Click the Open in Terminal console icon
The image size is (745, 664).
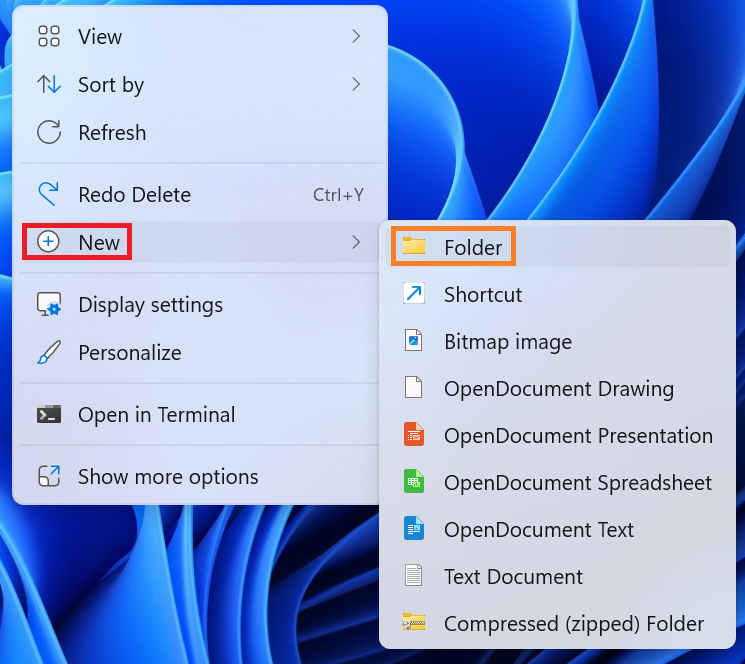49,414
